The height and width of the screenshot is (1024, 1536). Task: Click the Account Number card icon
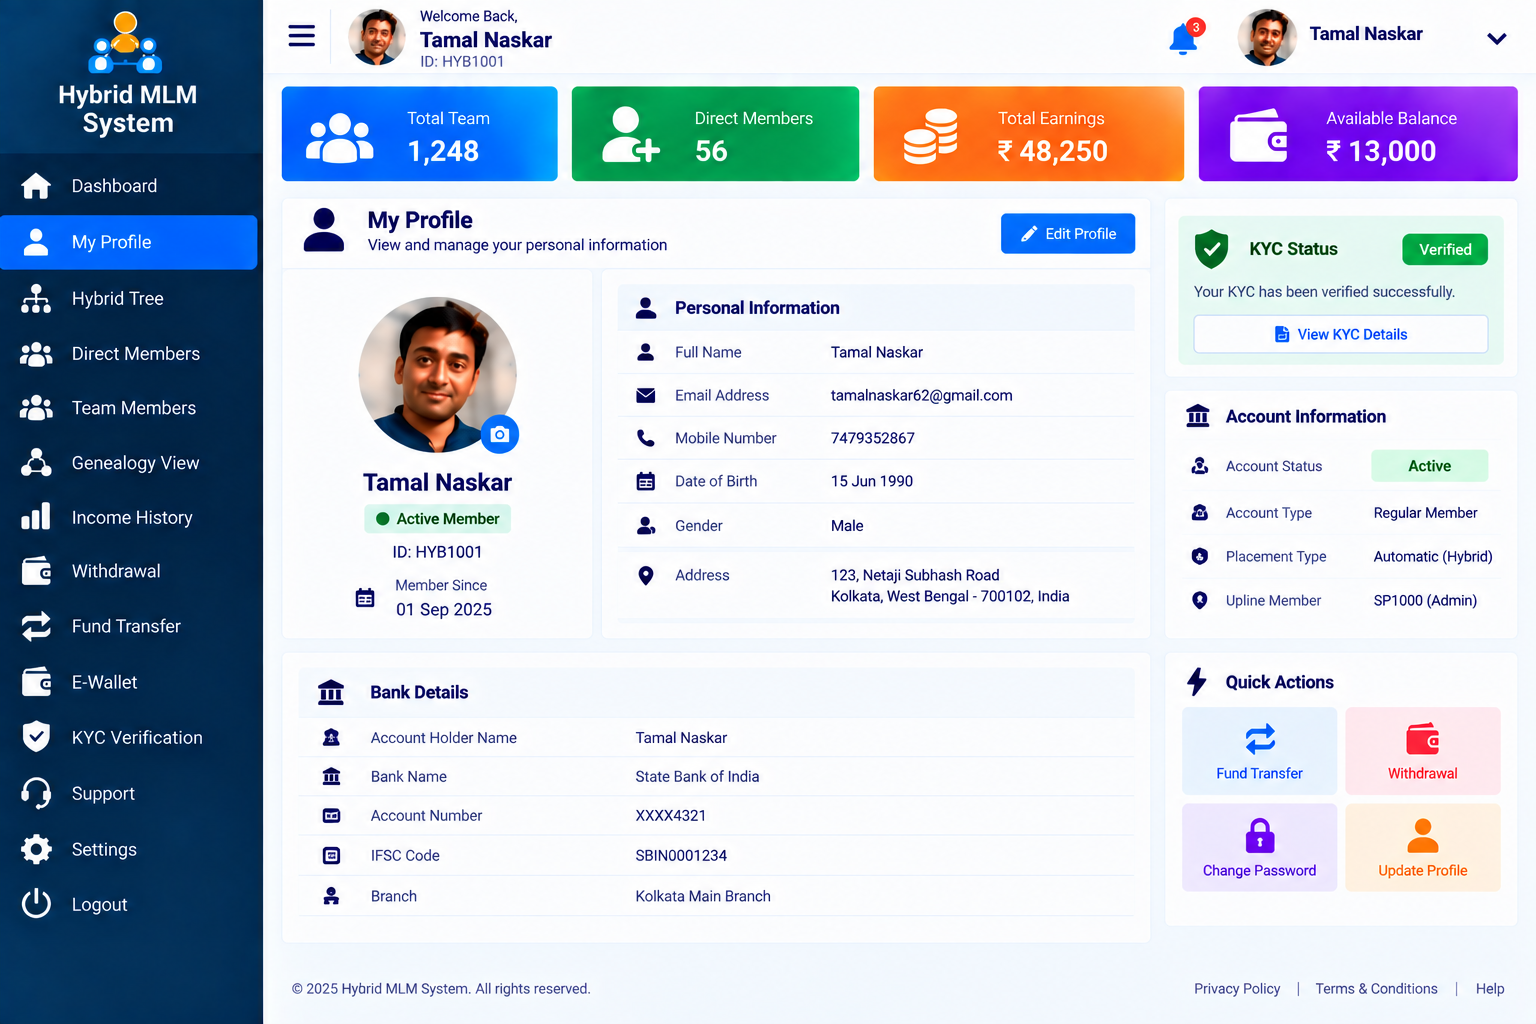click(331, 815)
